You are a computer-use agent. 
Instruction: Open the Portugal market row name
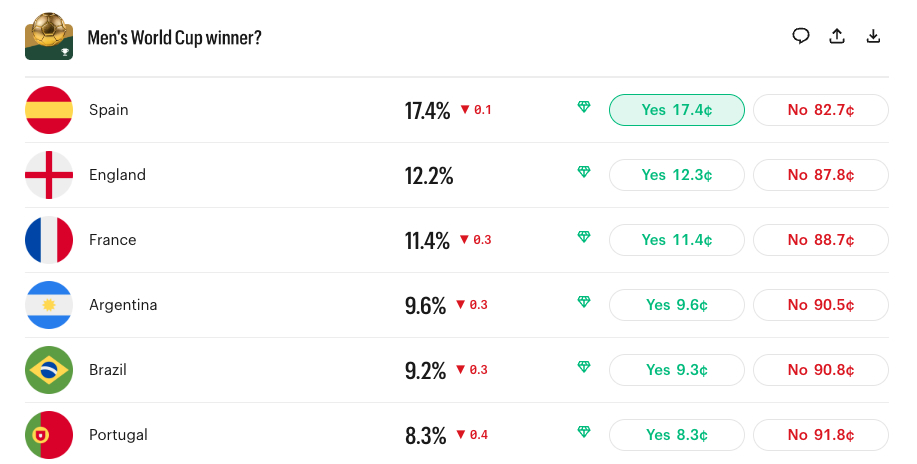pyautogui.click(x=118, y=435)
